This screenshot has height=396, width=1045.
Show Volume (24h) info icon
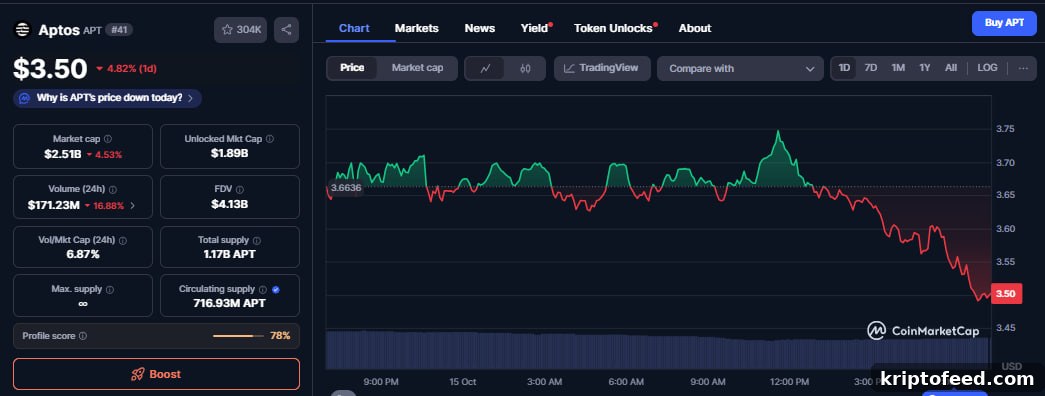pos(113,189)
